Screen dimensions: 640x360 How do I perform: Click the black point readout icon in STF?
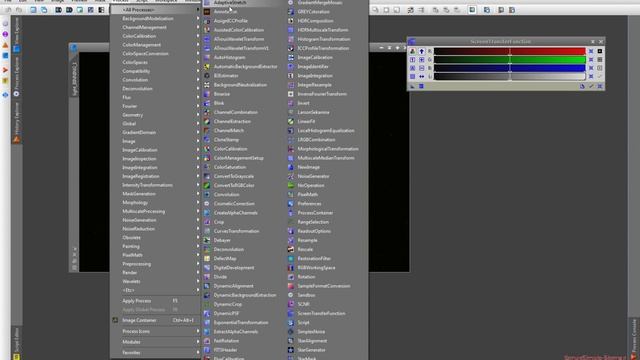pyautogui.click(x=600, y=51)
